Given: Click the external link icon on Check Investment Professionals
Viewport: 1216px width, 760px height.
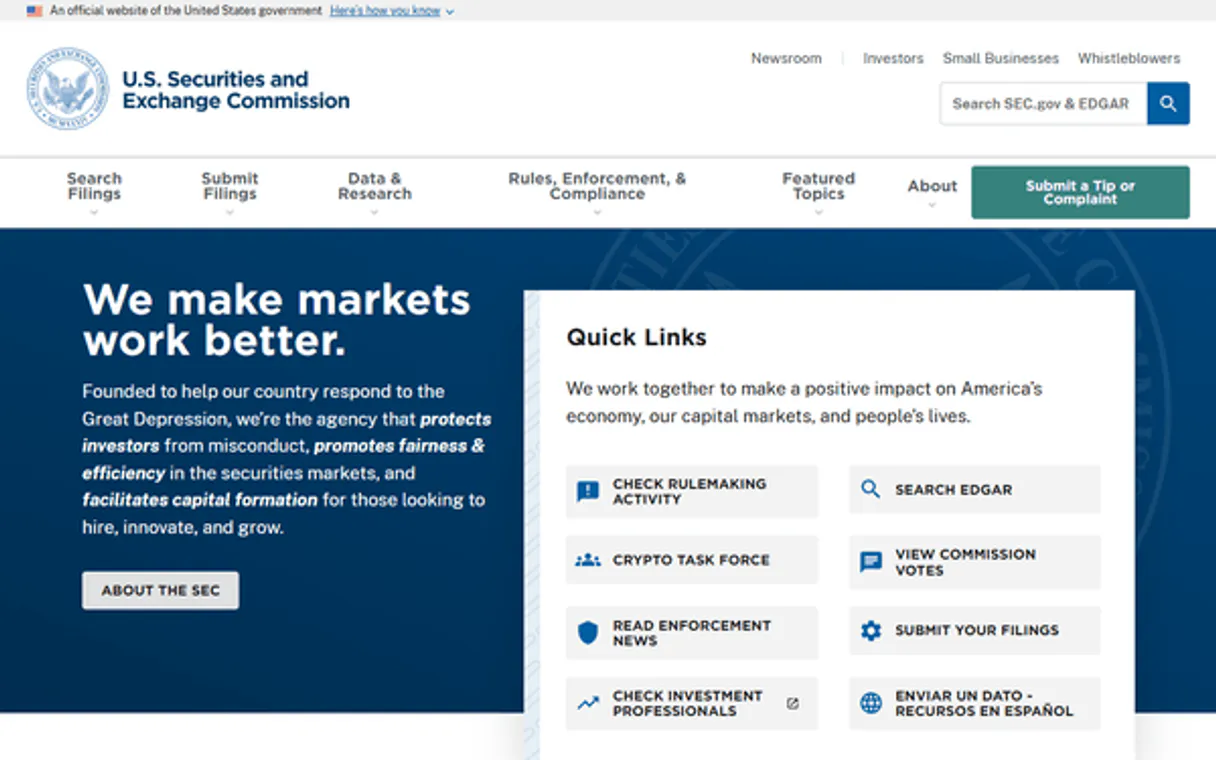Looking at the screenshot, I should [x=793, y=703].
